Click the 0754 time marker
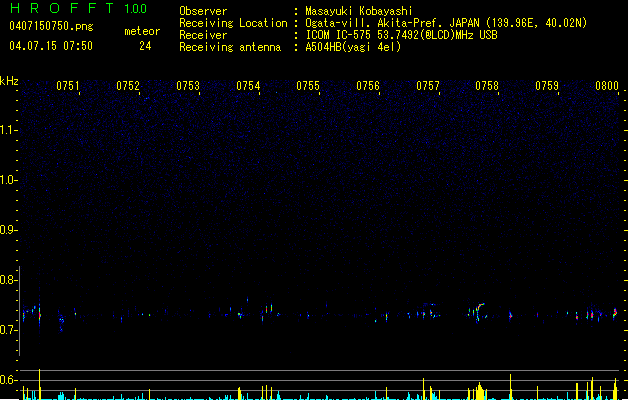The width and height of the screenshot is (629, 400). click(248, 86)
